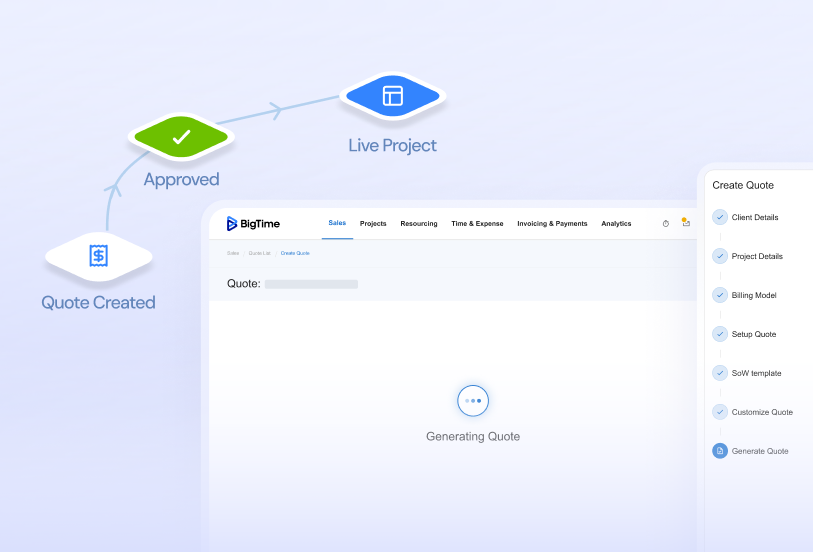
Task: Click the Quote Created dollar receipt icon
Action: point(98,256)
